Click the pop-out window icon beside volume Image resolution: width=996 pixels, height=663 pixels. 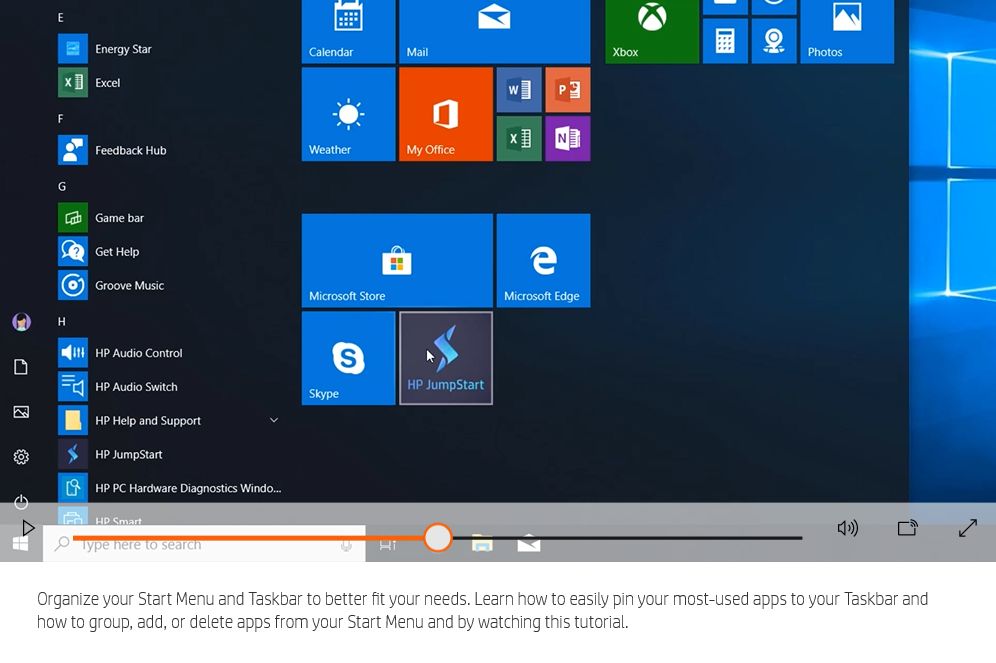click(908, 528)
